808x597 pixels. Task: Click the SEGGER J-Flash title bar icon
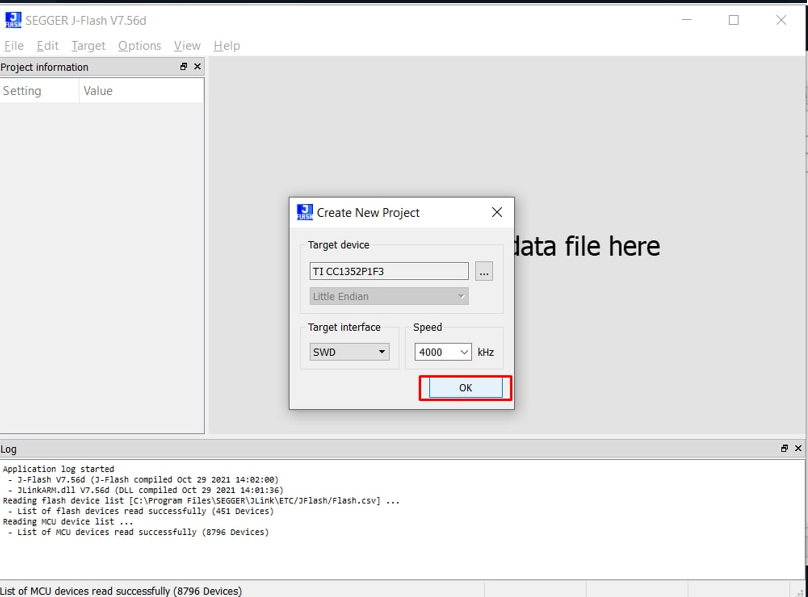click(13, 20)
